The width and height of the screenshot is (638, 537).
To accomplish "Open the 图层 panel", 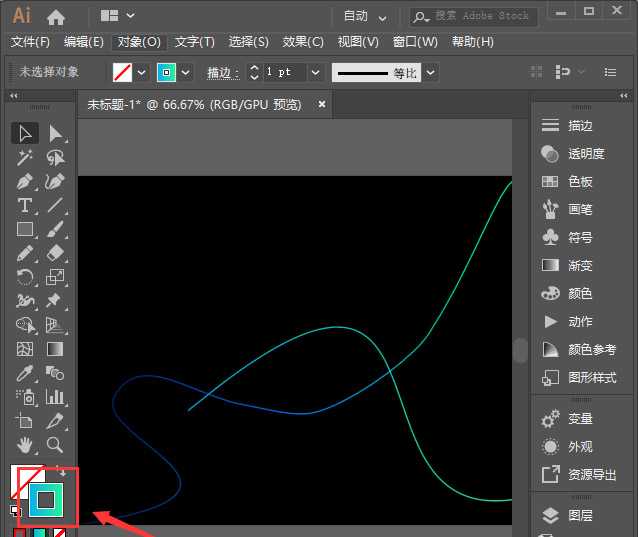I will [580, 516].
